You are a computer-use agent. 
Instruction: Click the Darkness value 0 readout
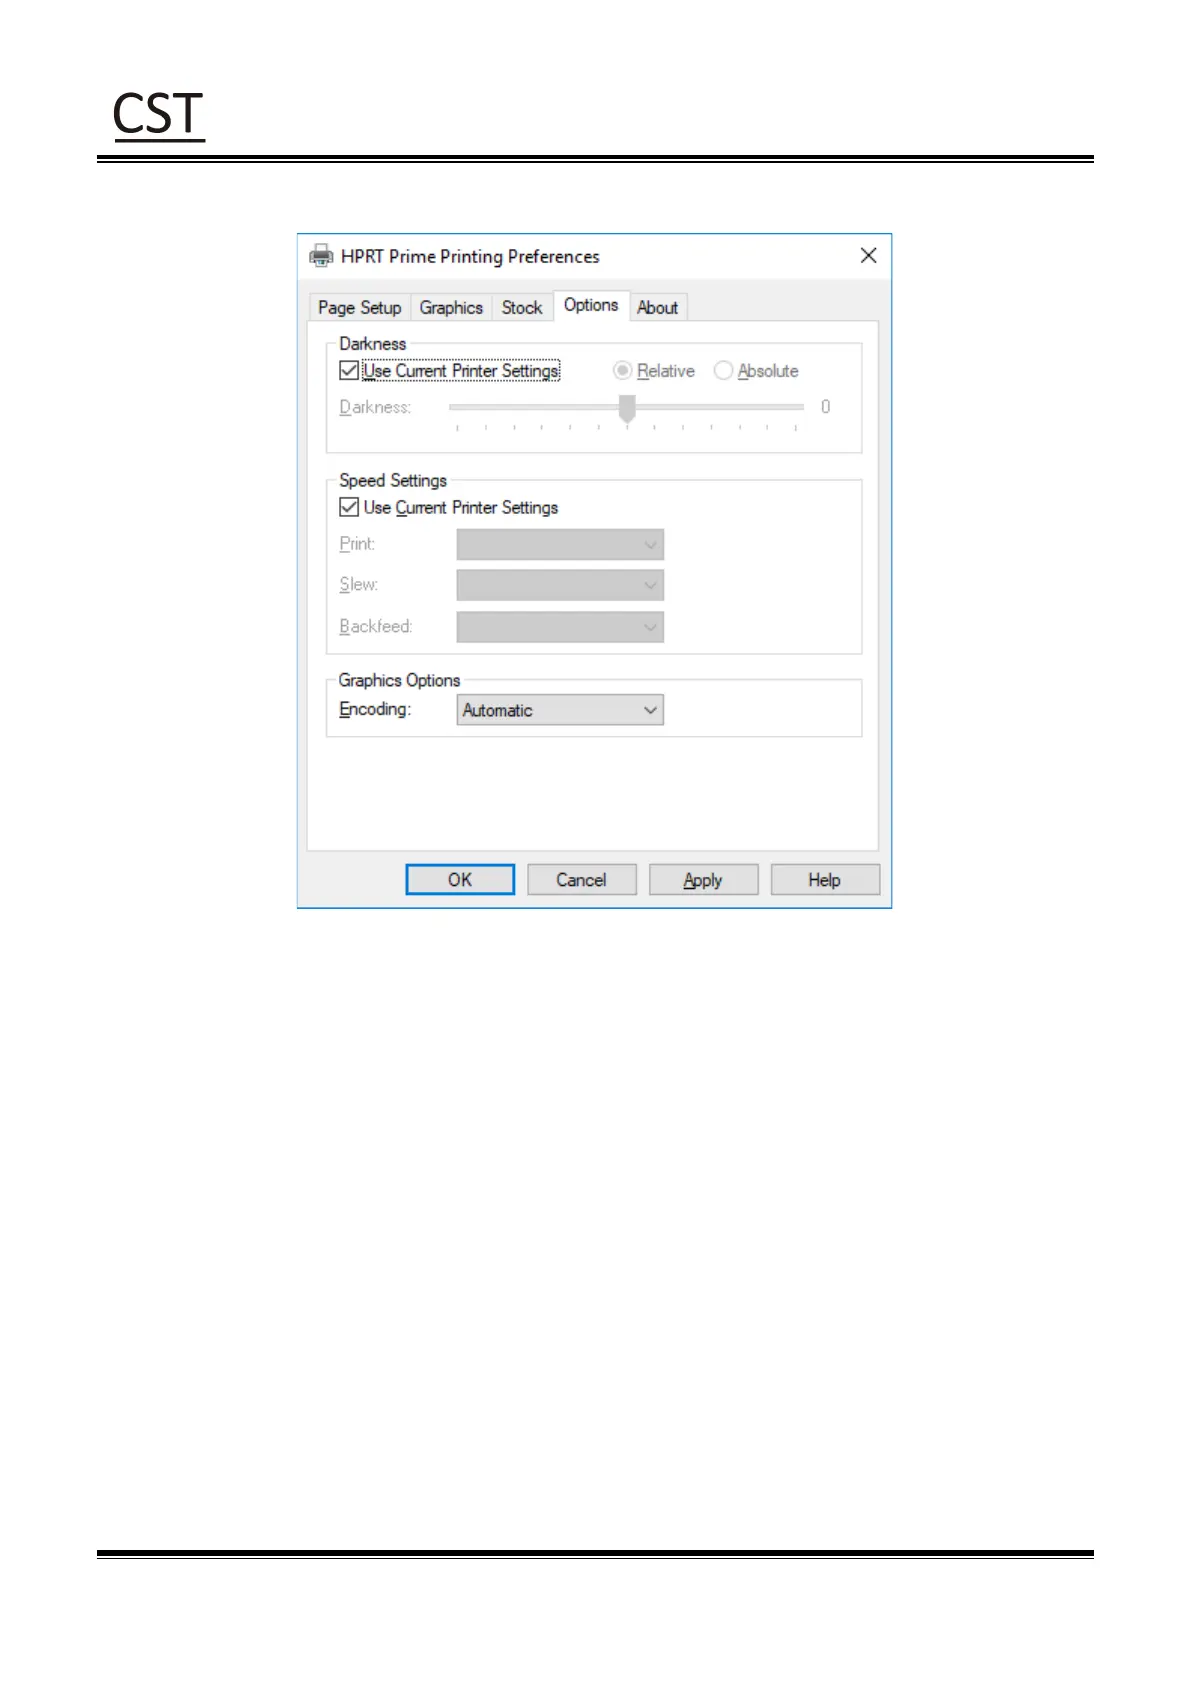pyautogui.click(x=825, y=407)
